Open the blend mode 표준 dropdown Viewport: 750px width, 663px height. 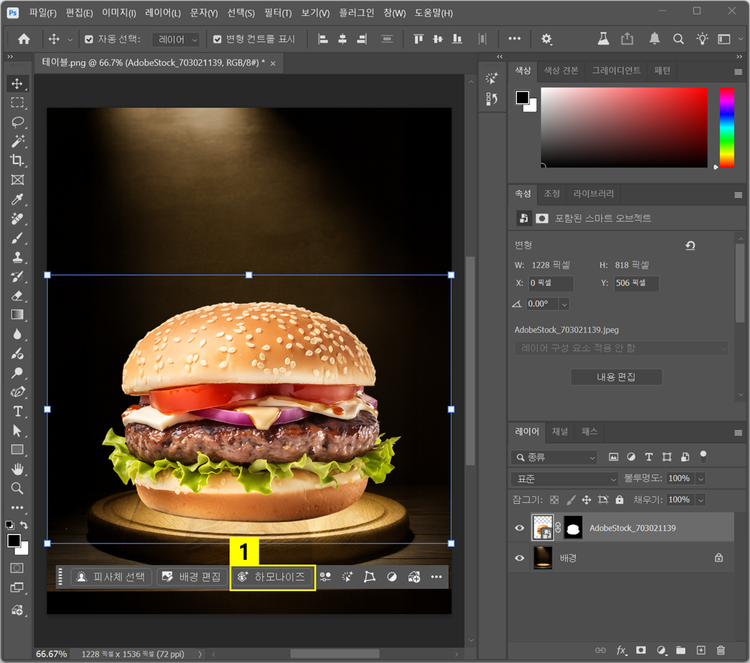(x=564, y=479)
